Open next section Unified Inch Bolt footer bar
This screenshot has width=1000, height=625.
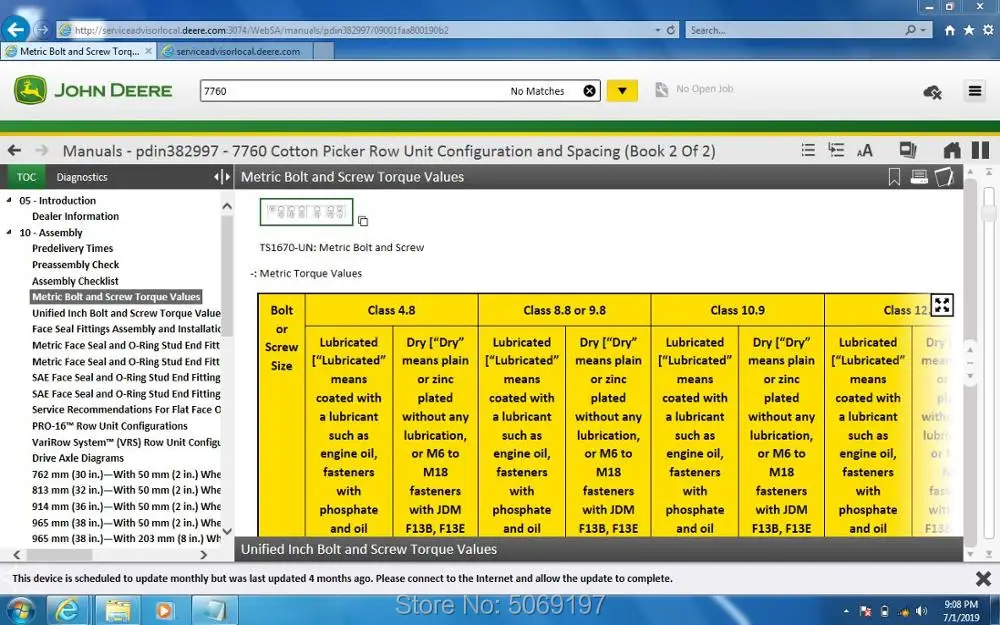point(598,549)
